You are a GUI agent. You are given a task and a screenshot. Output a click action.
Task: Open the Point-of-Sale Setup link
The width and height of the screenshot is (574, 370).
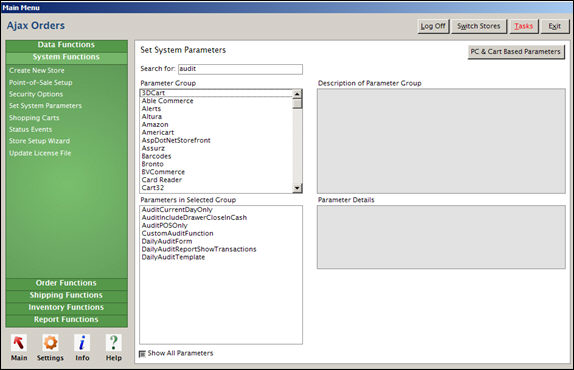41,82
